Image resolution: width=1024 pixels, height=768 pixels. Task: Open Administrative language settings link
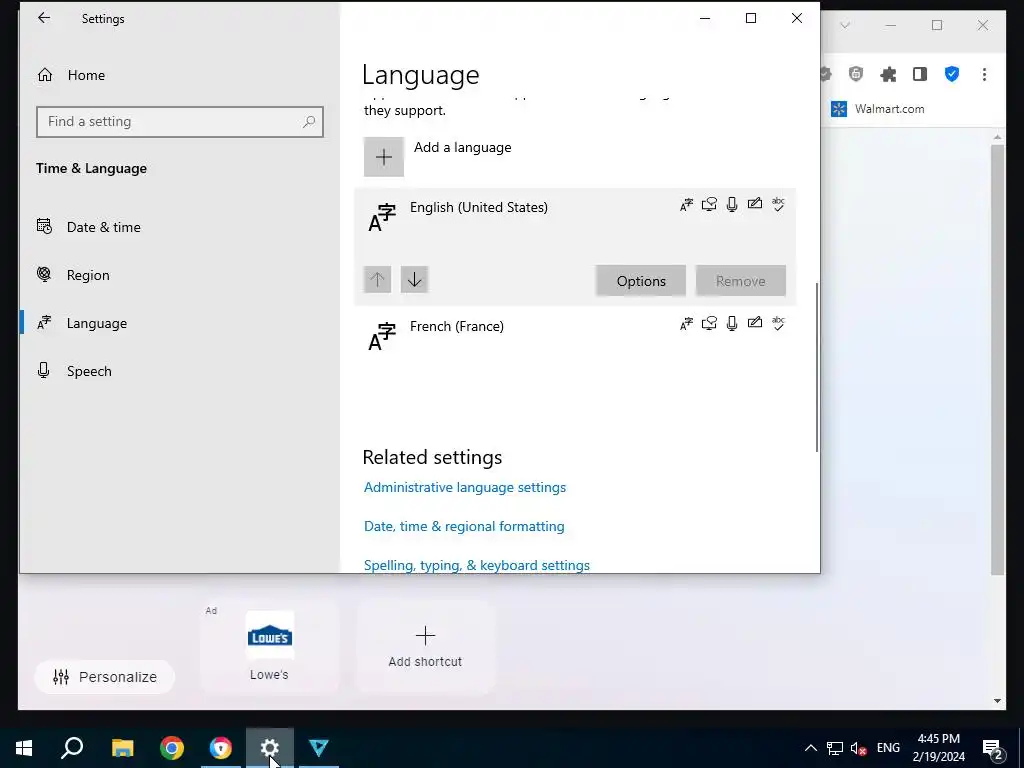pyautogui.click(x=465, y=487)
